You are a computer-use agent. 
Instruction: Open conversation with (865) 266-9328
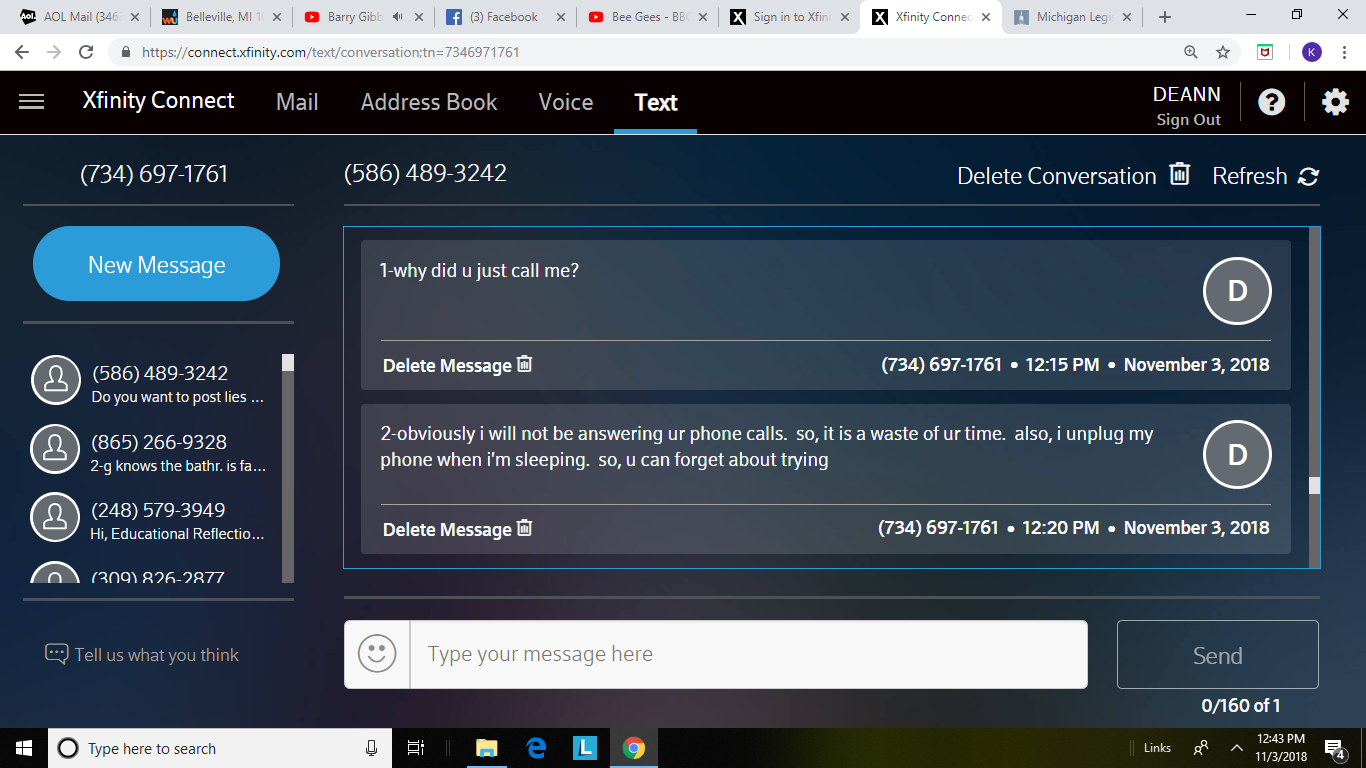(x=158, y=452)
